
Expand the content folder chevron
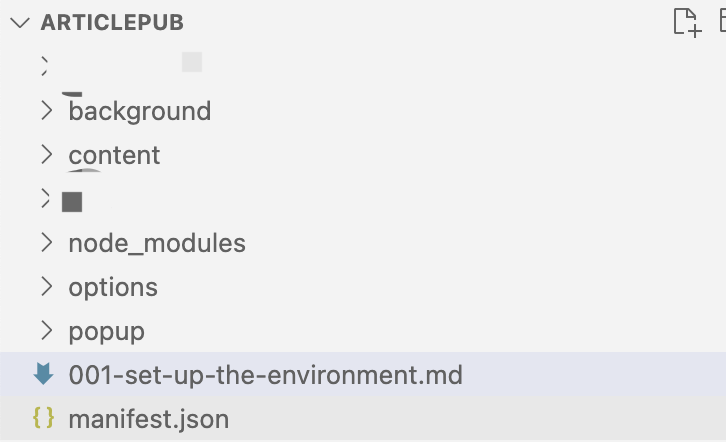tap(46, 154)
